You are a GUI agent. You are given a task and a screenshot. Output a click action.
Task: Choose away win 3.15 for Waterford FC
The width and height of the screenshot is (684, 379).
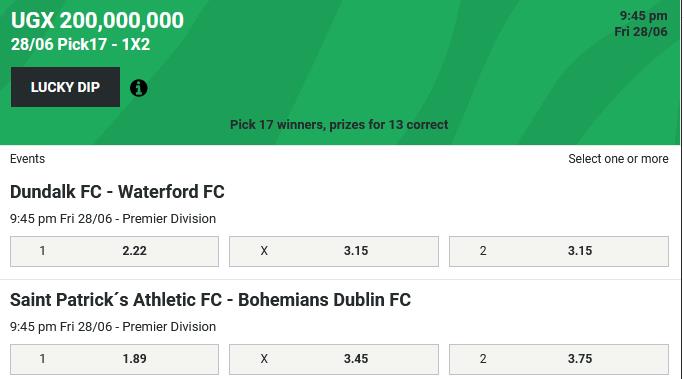[559, 251]
